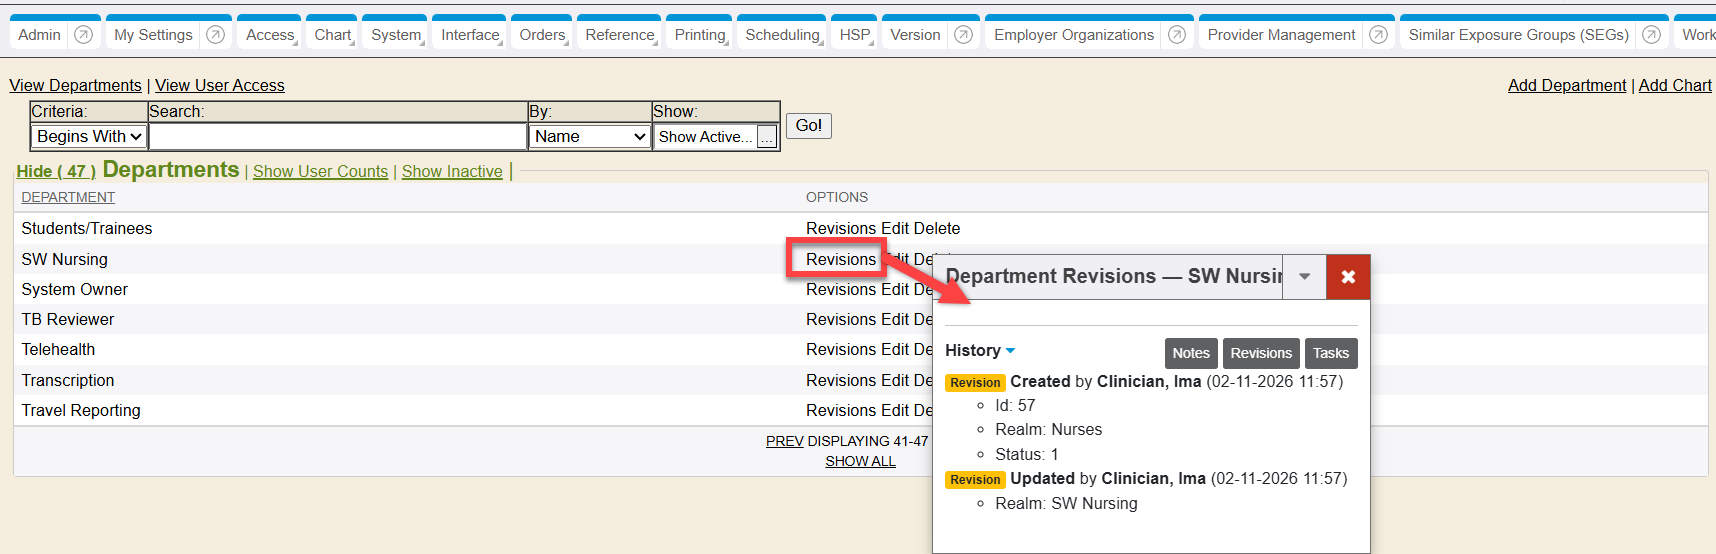
Task: Click Similar Exposure Groups arrow icon
Action: [1651, 35]
